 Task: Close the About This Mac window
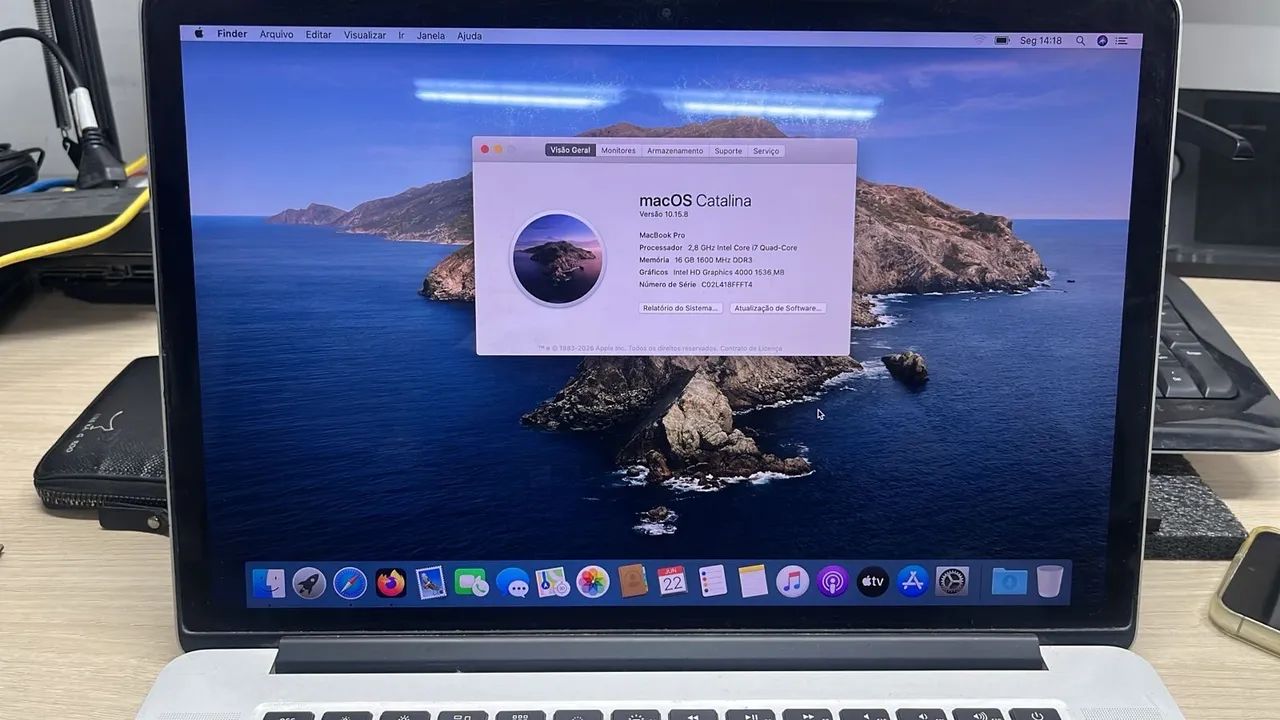(485, 149)
